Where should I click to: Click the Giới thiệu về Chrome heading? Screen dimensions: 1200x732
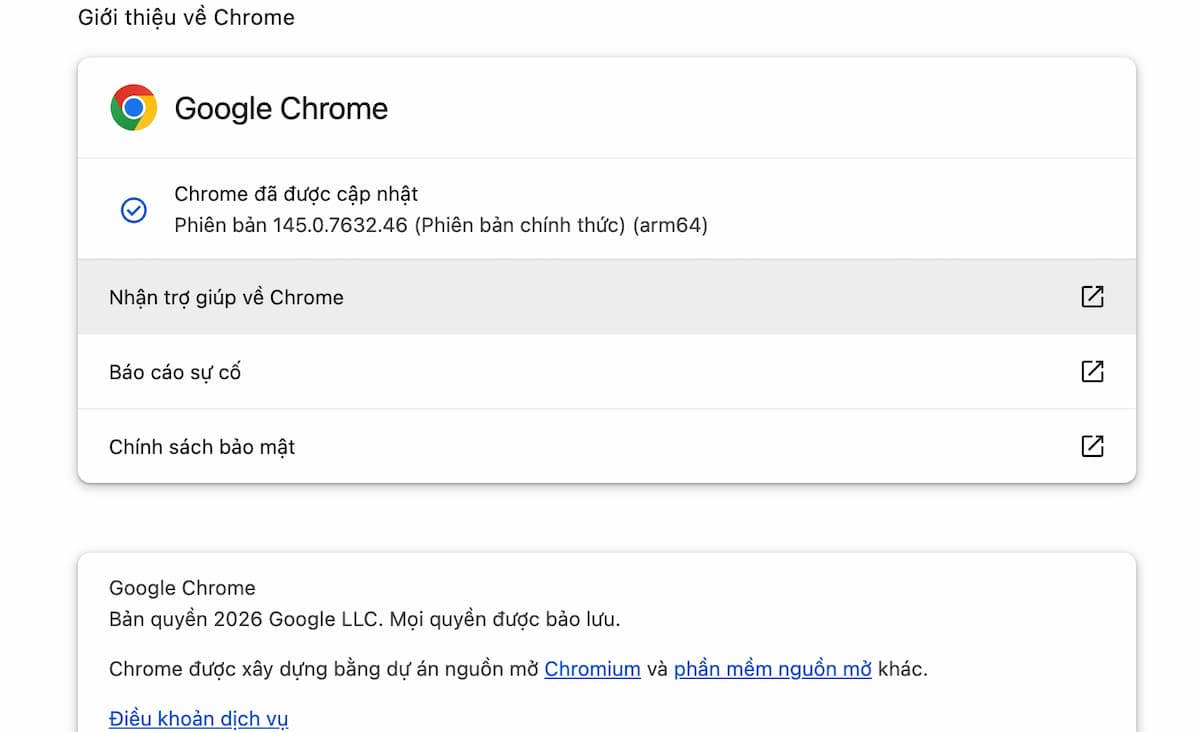(186, 18)
